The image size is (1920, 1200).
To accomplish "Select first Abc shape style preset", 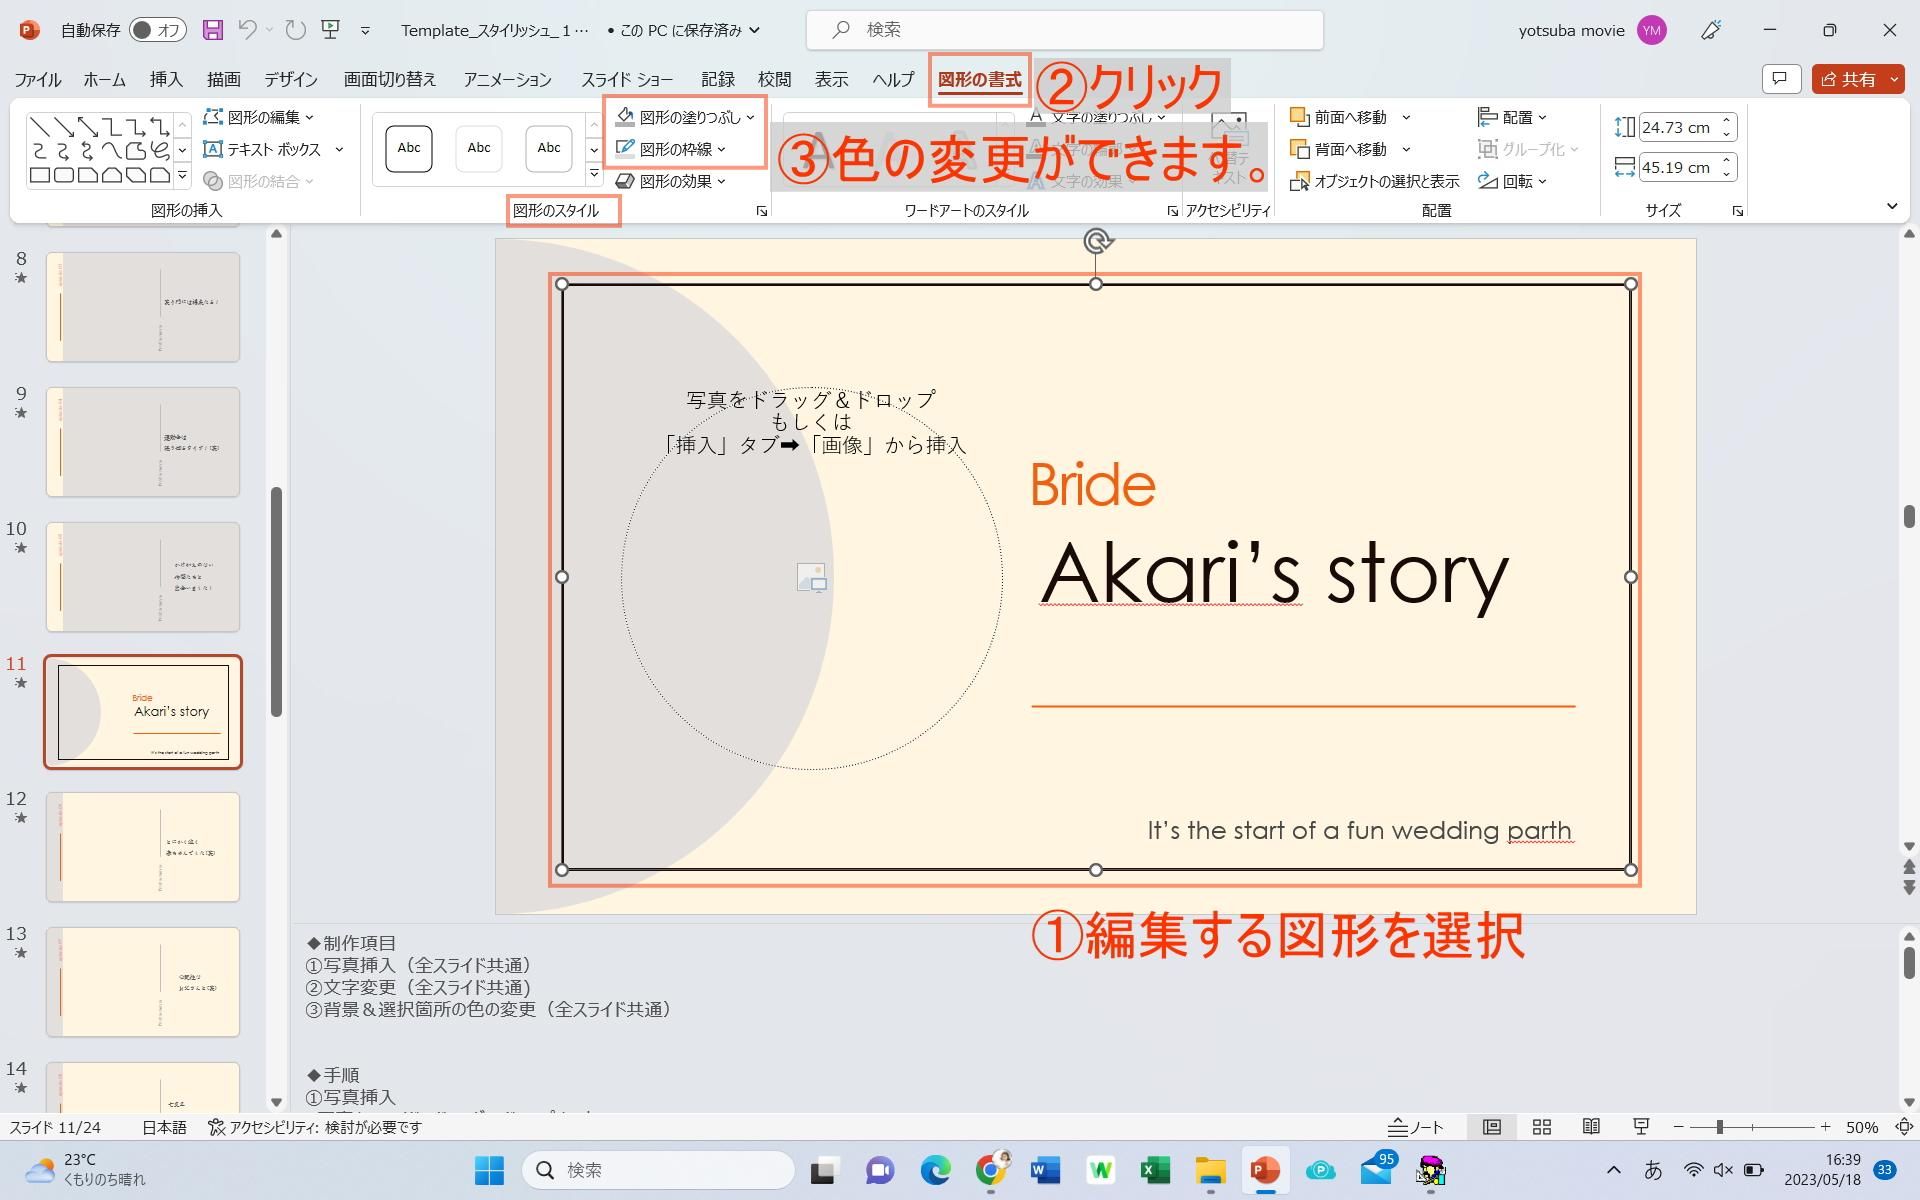I will pos(409,148).
